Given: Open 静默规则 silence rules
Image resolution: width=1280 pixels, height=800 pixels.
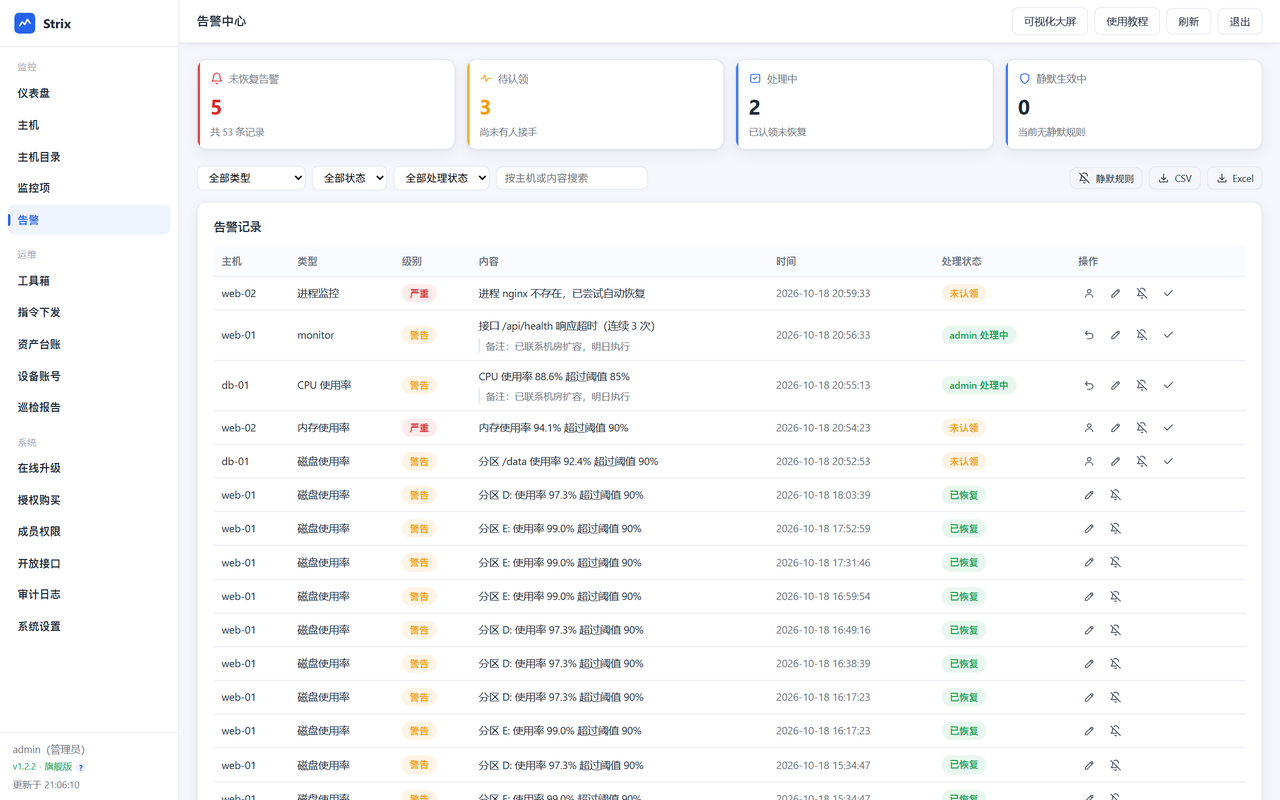Looking at the screenshot, I should 1106,178.
